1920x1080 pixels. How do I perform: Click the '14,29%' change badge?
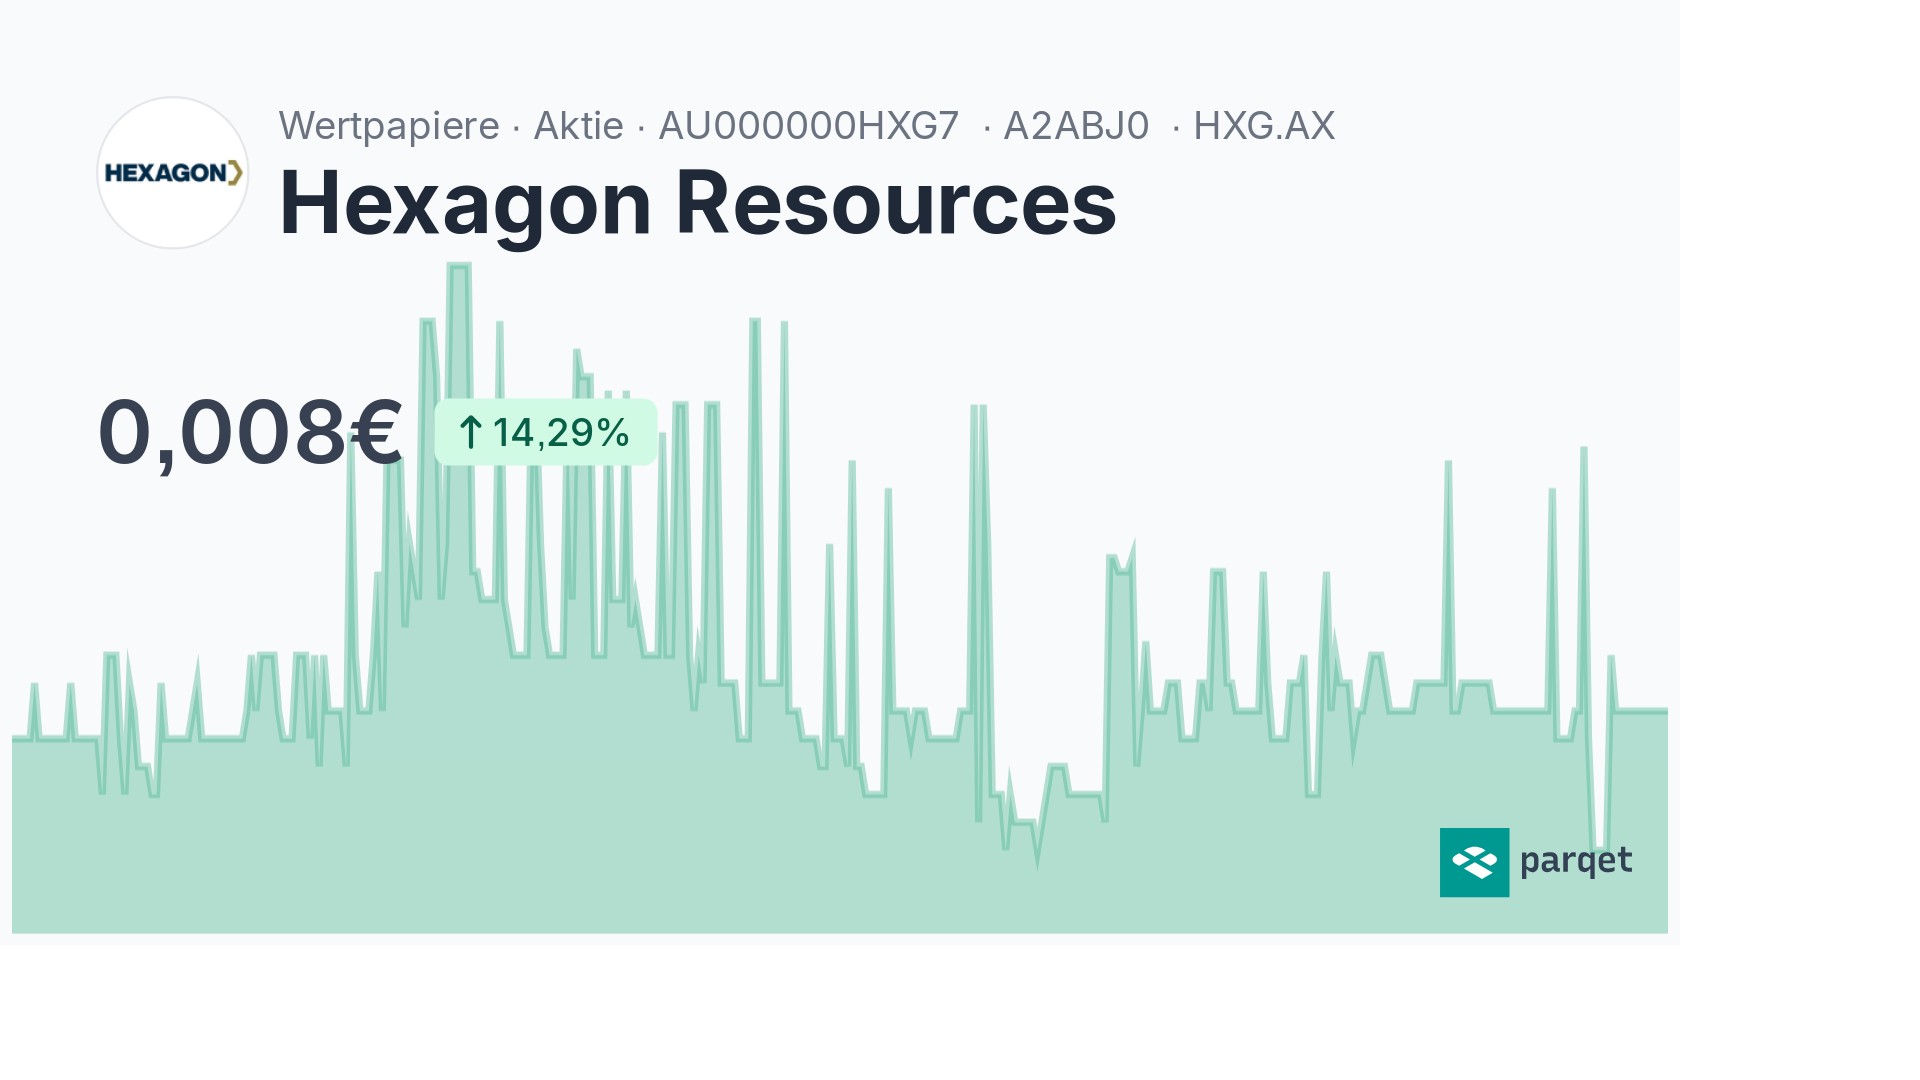click(x=546, y=432)
